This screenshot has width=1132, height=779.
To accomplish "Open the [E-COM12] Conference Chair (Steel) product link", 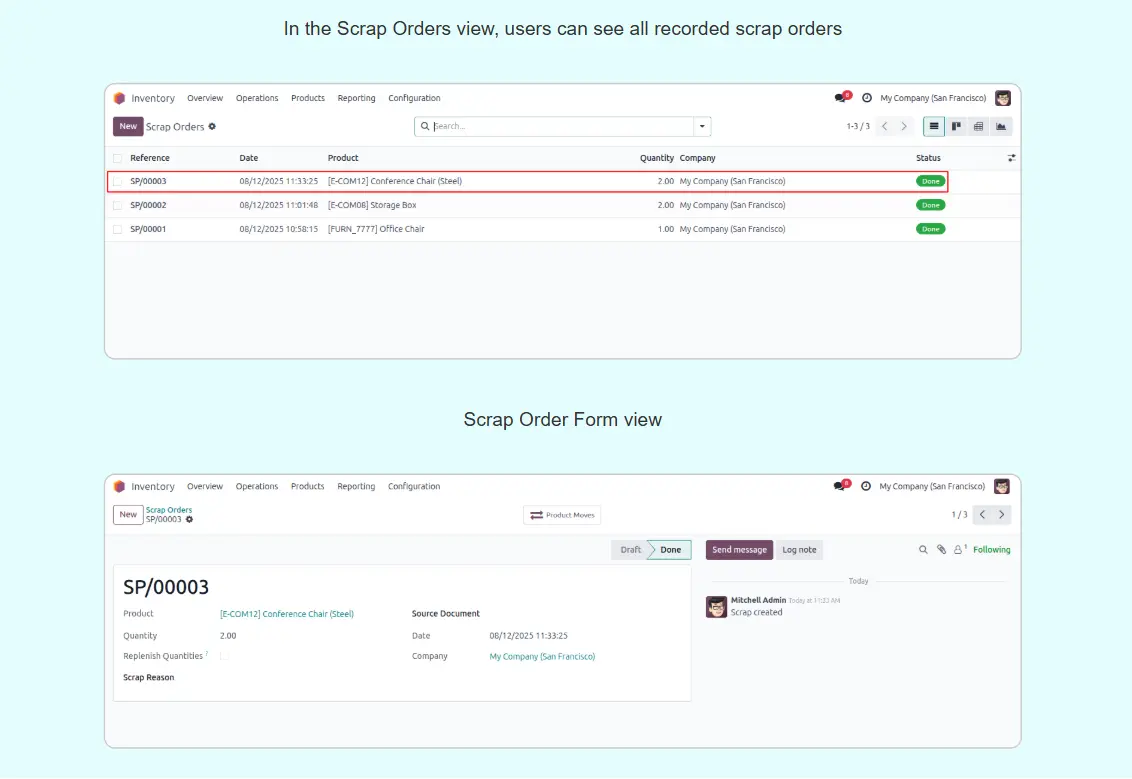I will point(287,614).
